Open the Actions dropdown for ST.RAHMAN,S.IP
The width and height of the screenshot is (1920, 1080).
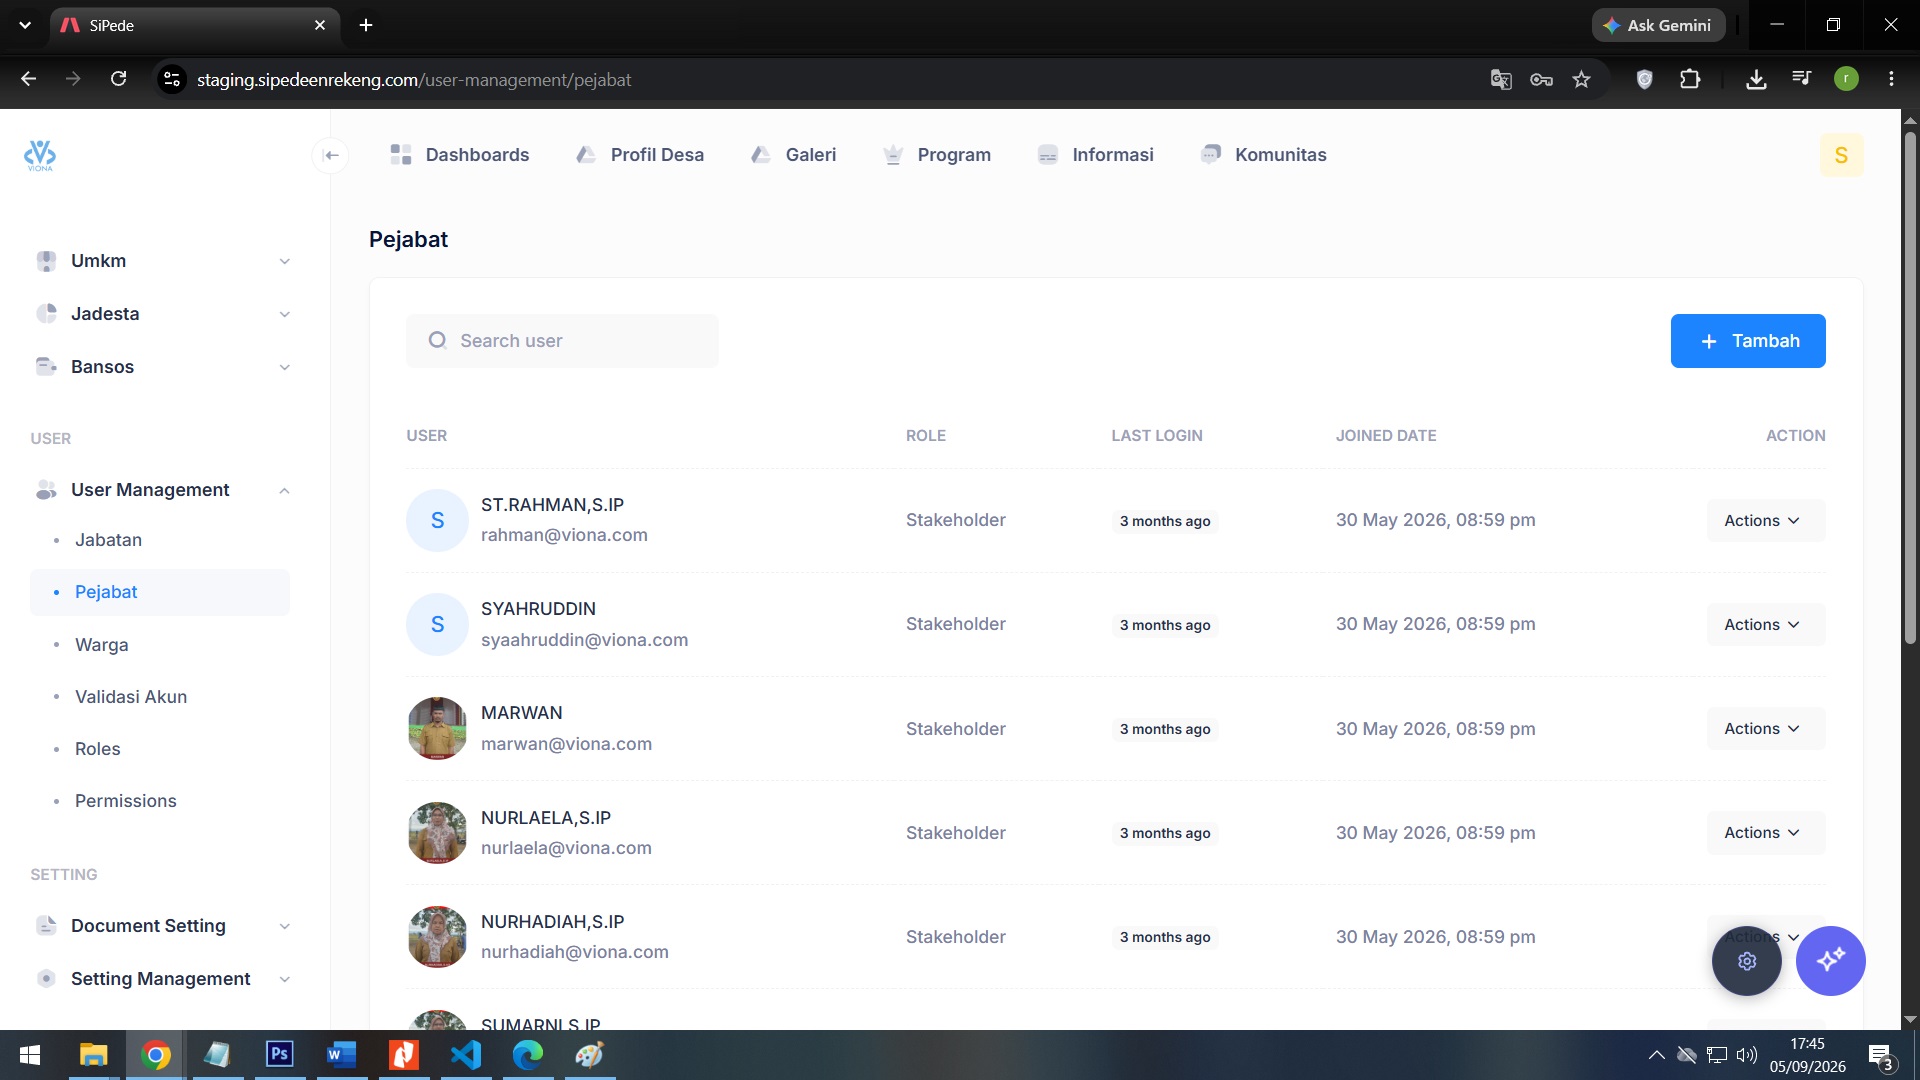click(1765, 521)
